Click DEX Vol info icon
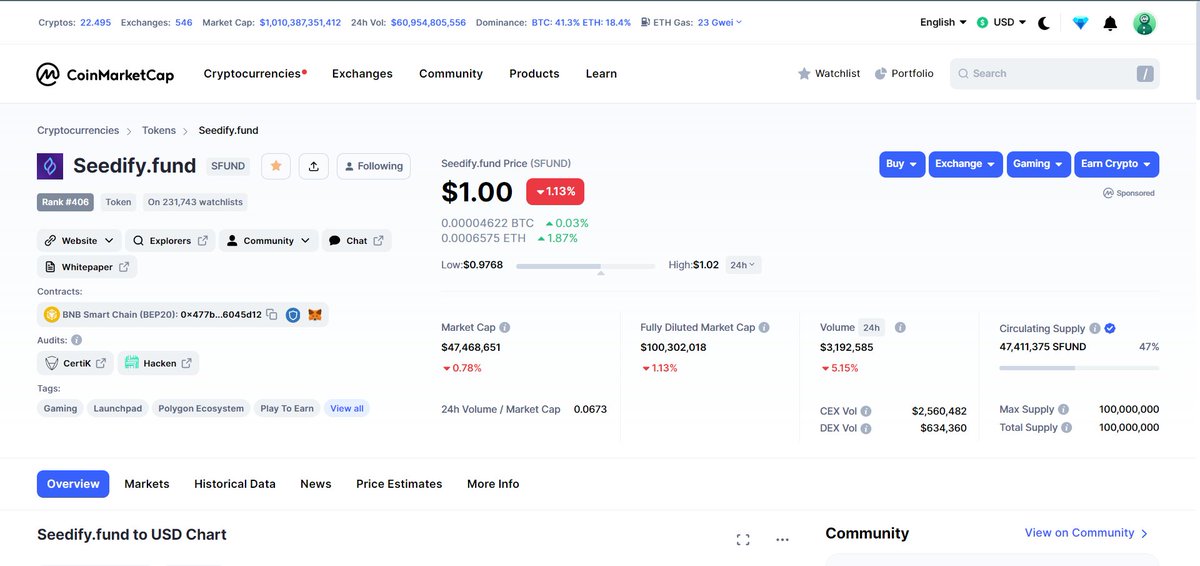1200x566 pixels. (866, 428)
